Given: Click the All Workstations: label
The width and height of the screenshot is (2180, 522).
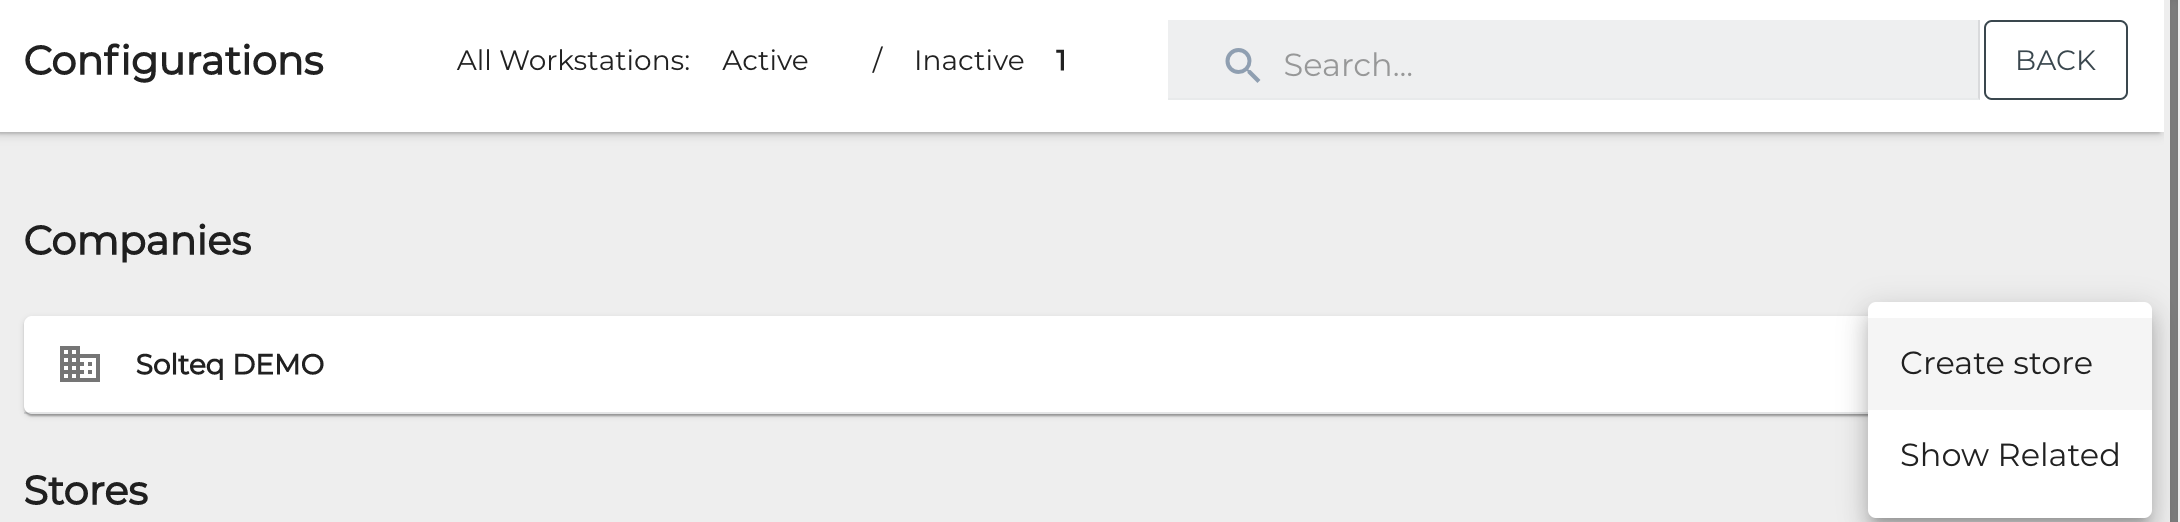Looking at the screenshot, I should (x=573, y=61).
